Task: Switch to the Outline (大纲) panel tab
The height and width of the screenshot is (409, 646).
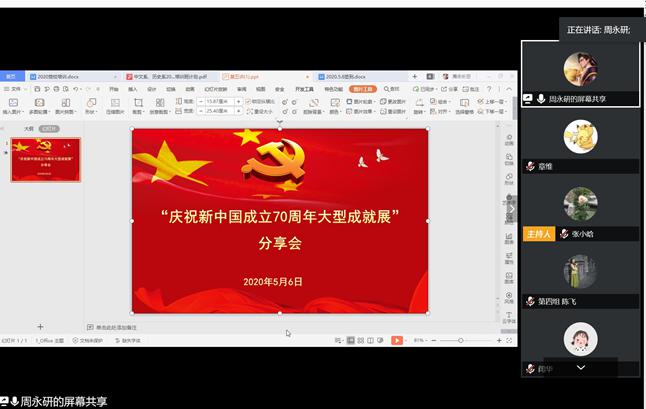Action: click(28, 129)
